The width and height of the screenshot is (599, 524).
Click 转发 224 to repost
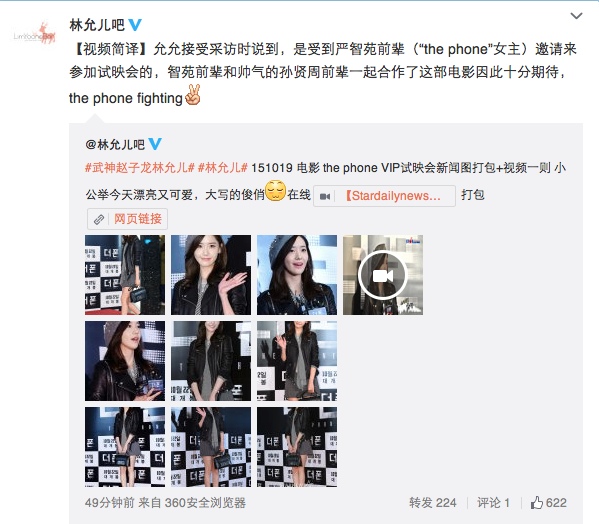[x=432, y=503]
